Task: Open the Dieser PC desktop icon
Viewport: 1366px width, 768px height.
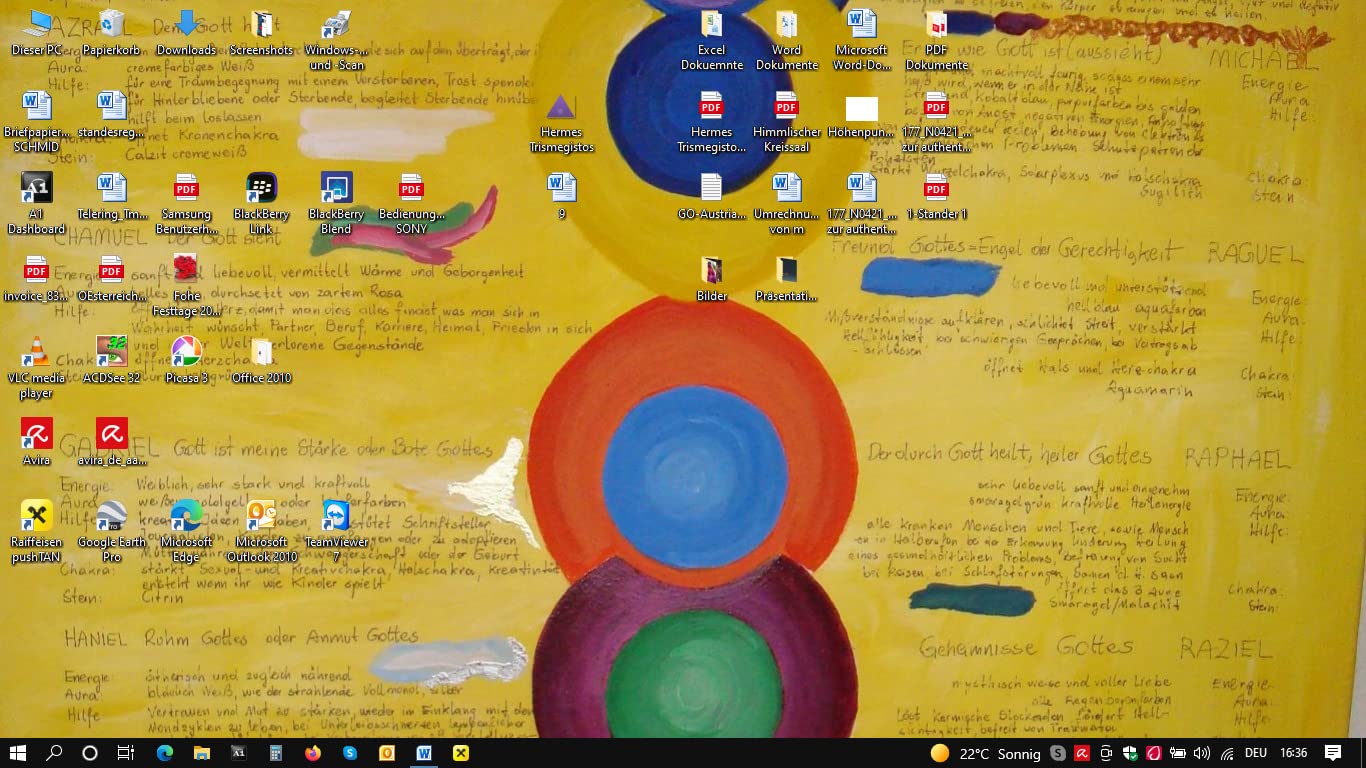Action: [x=37, y=32]
